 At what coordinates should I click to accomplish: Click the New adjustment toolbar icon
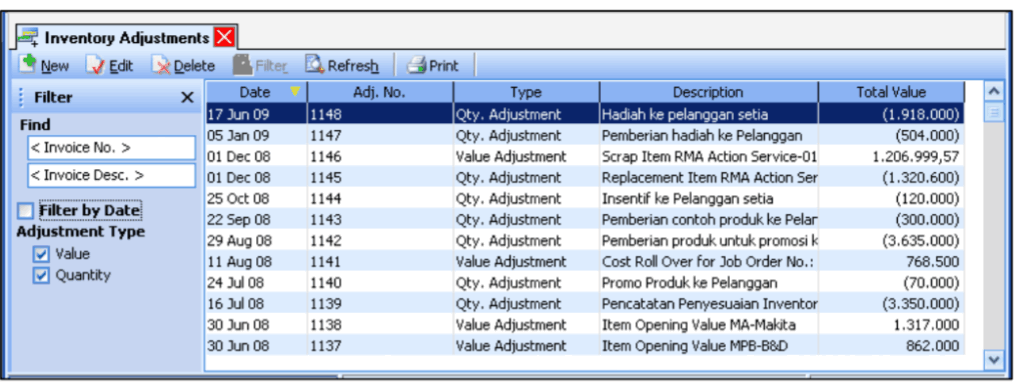click(28, 65)
